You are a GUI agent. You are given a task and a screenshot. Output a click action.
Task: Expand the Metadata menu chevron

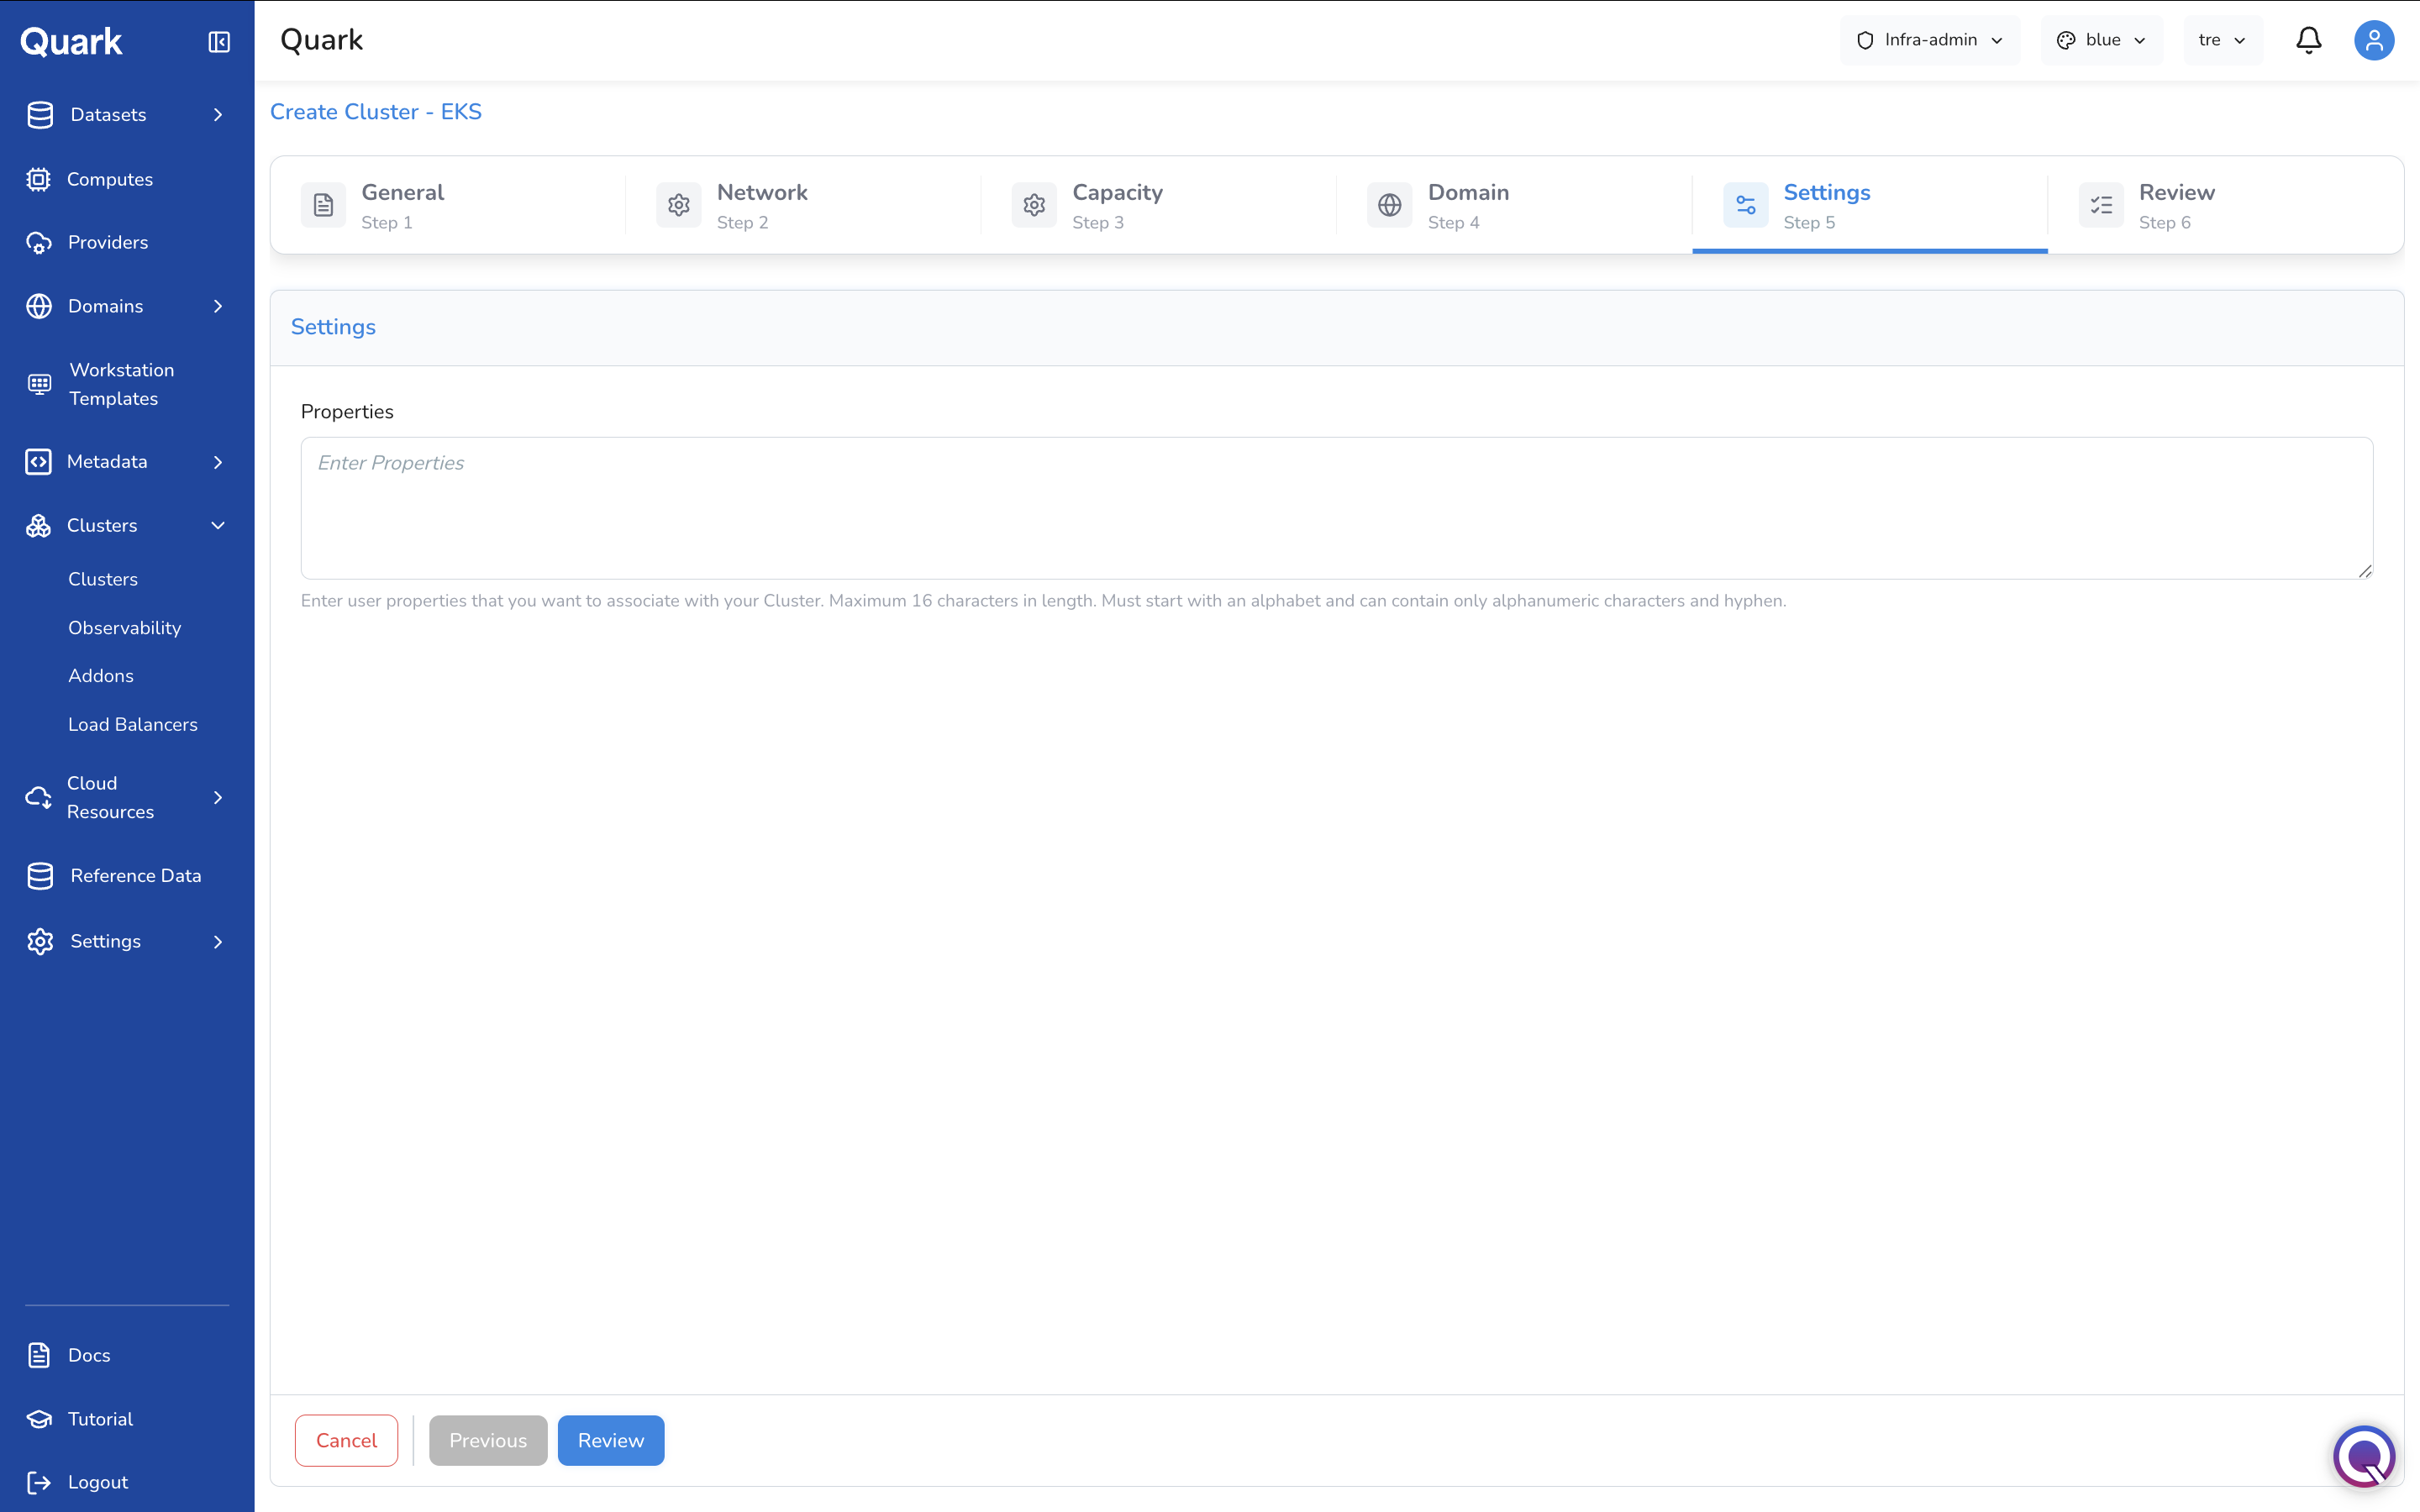pos(218,462)
